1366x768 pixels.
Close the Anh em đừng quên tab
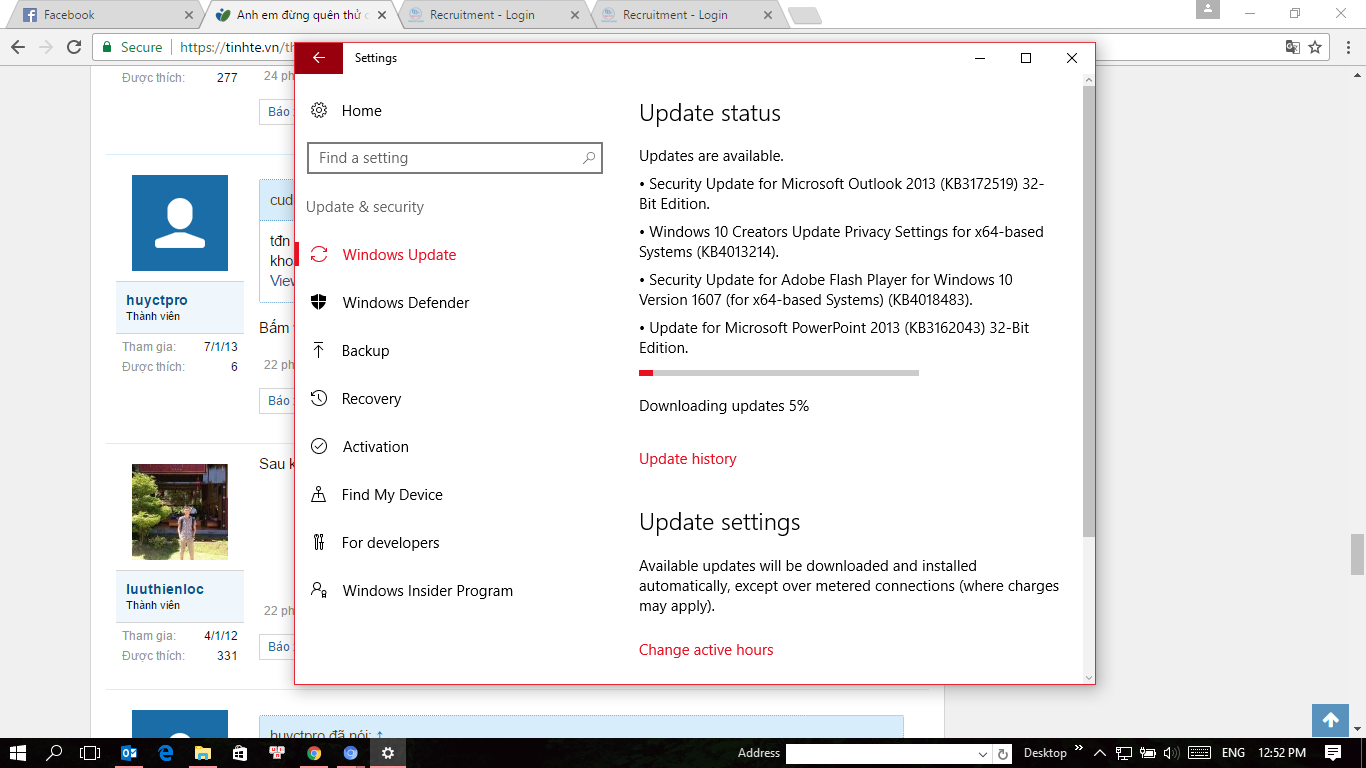tap(382, 15)
